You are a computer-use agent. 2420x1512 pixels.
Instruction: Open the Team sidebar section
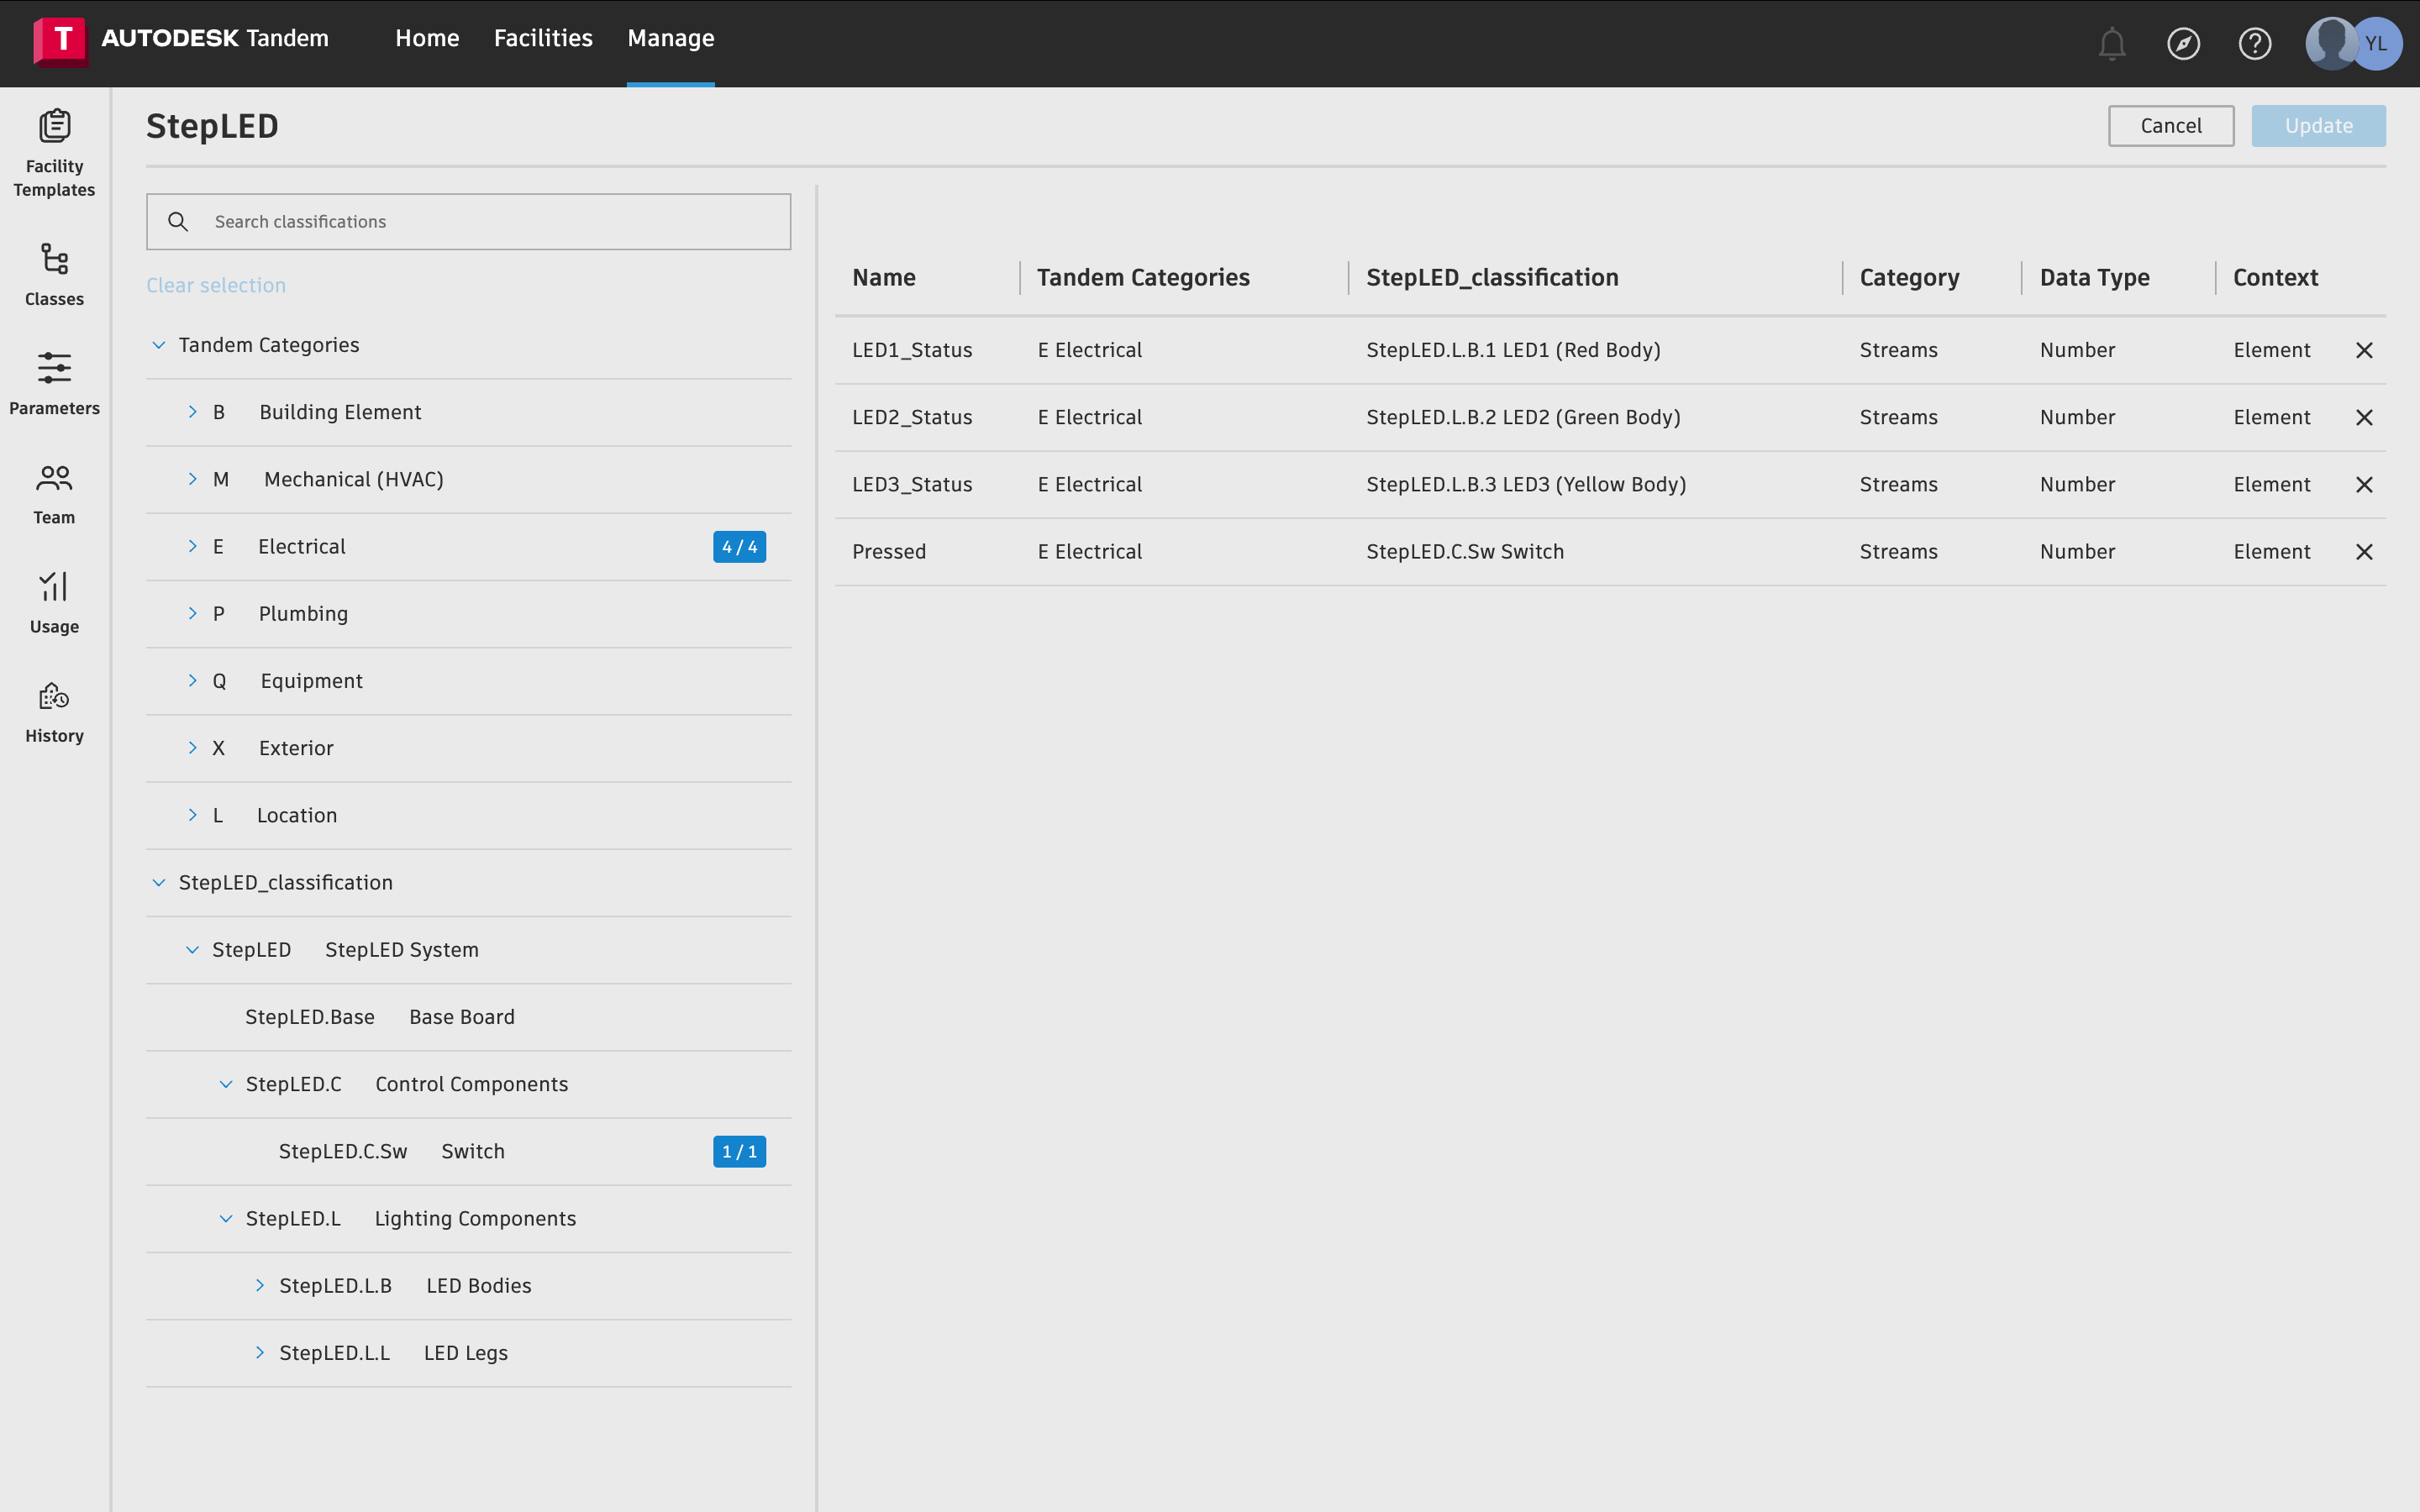tap(54, 493)
